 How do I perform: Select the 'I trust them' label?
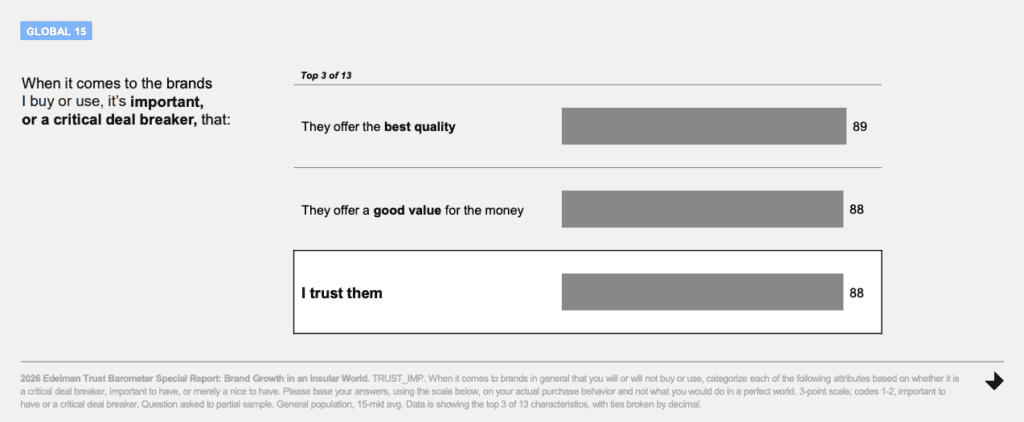(x=342, y=293)
